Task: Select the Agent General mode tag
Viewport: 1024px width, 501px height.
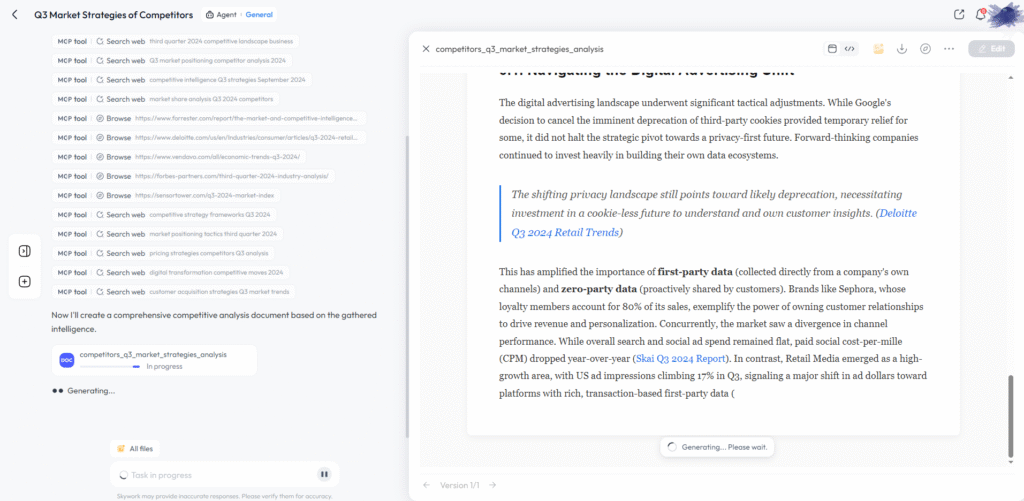Action: pyautogui.click(x=239, y=15)
